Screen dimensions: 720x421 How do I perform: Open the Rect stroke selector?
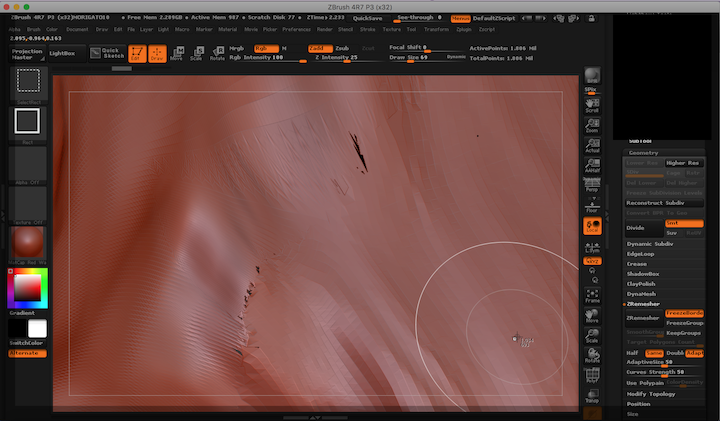pyautogui.click(x=27, y=124)
